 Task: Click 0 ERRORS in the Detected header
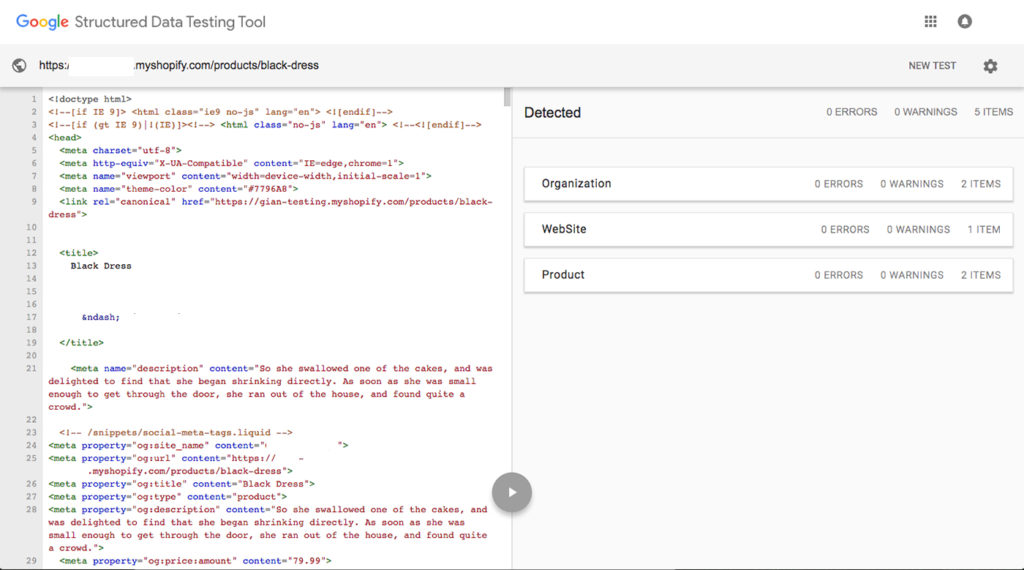pyautogui.click(x=852, y=112)
